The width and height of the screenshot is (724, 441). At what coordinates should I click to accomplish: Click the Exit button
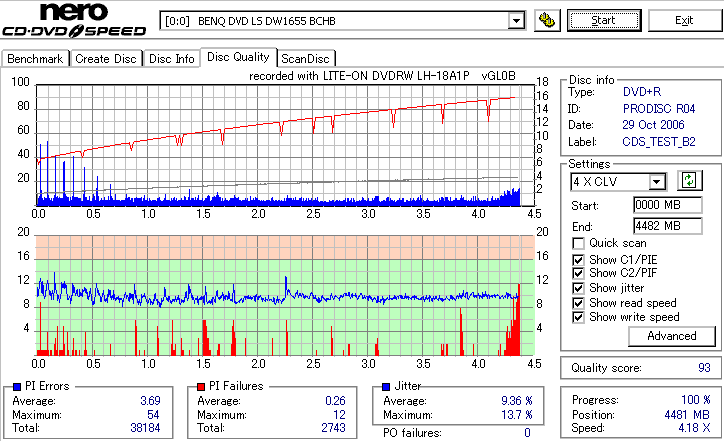684,21
